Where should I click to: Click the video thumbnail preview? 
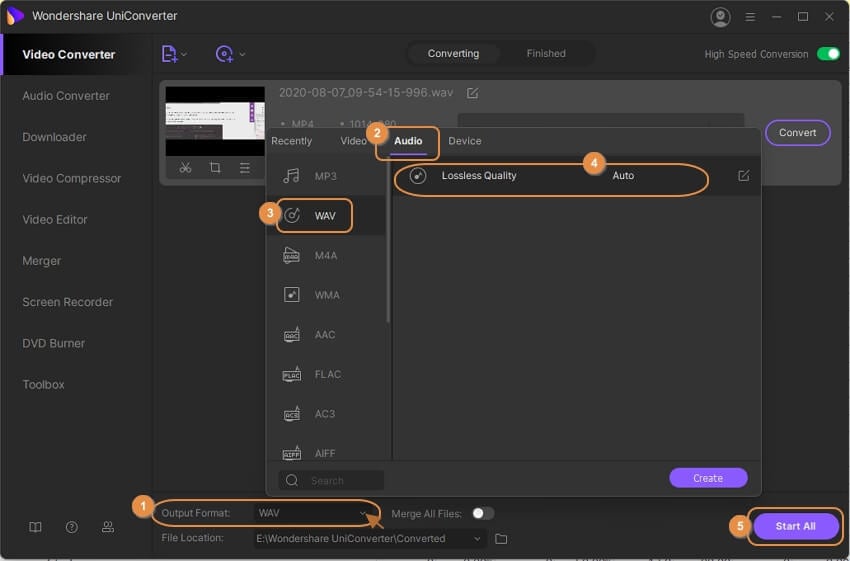pos(215,121)
